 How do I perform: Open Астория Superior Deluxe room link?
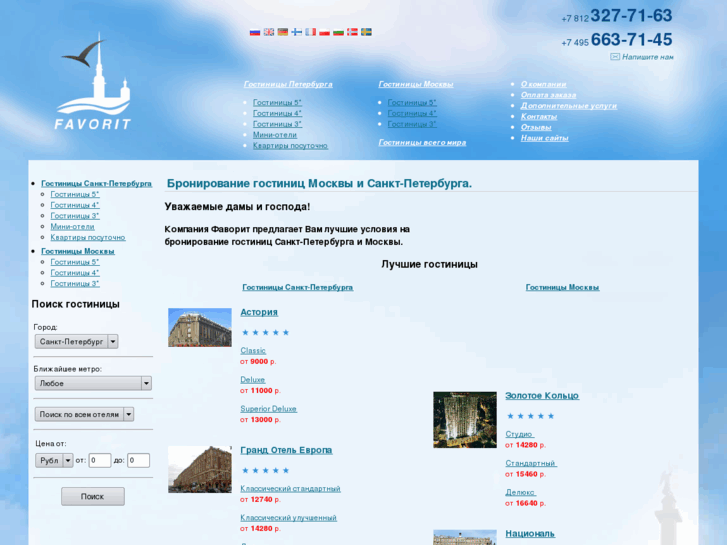click(268, 409)
